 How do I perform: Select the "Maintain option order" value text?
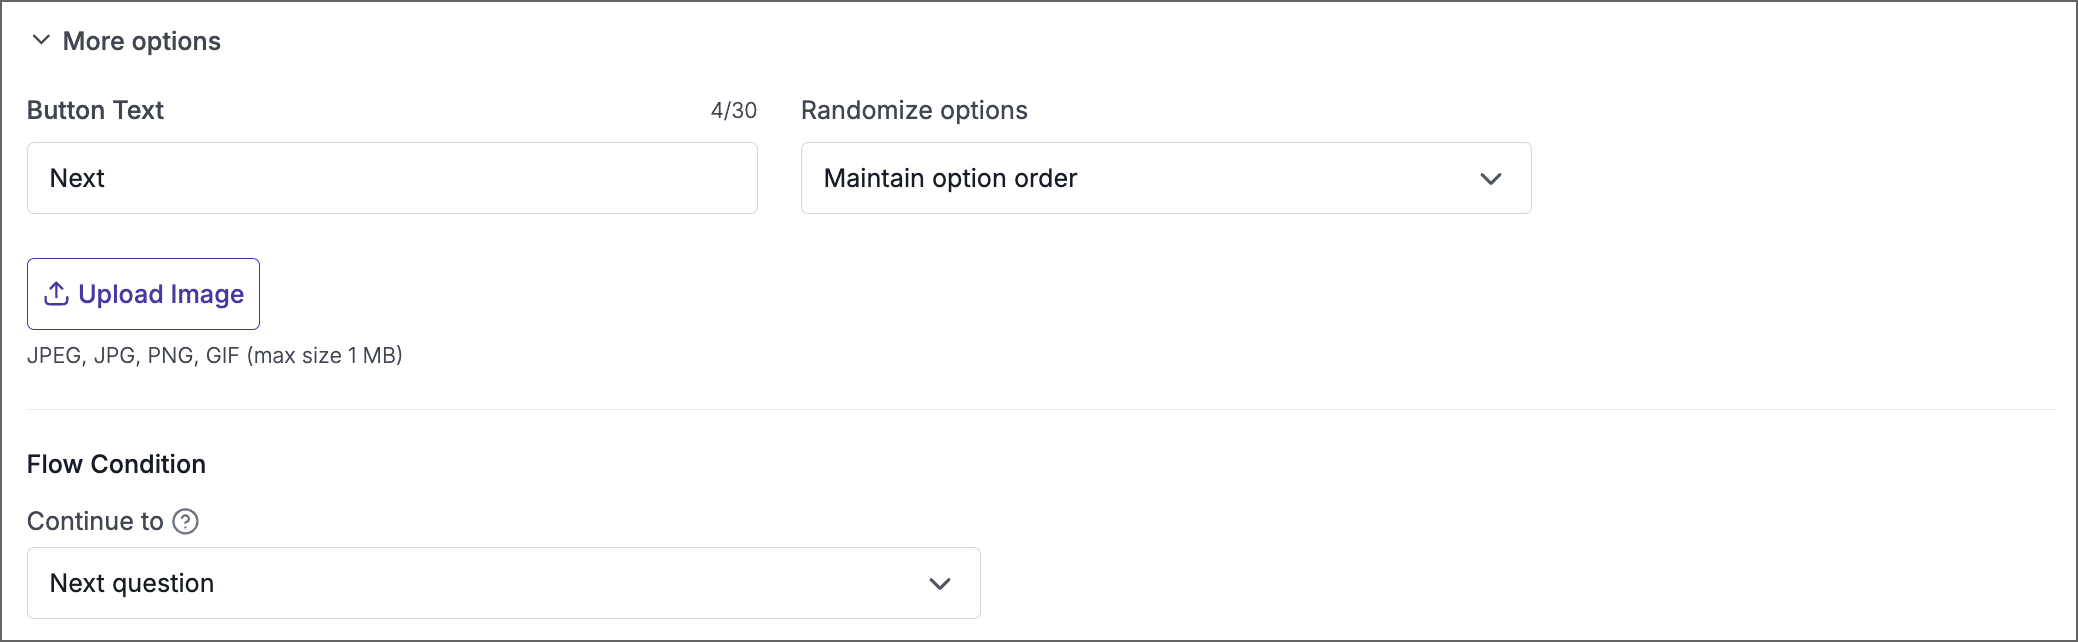[x=950, y=178]
